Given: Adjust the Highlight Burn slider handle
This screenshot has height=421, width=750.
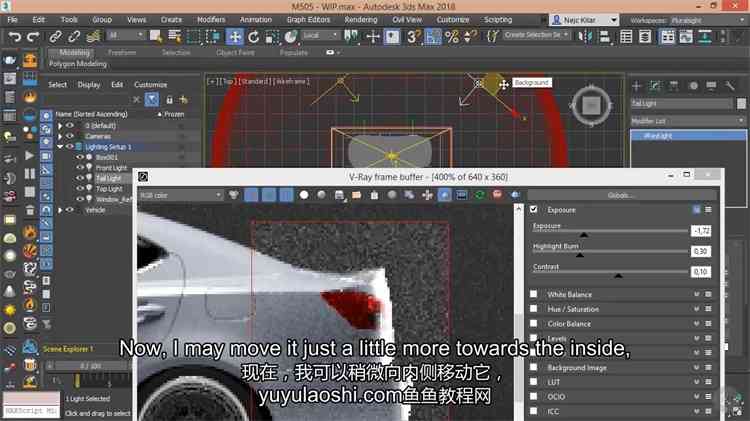Looking at the screenshot, I should click(x=580, y=255).
